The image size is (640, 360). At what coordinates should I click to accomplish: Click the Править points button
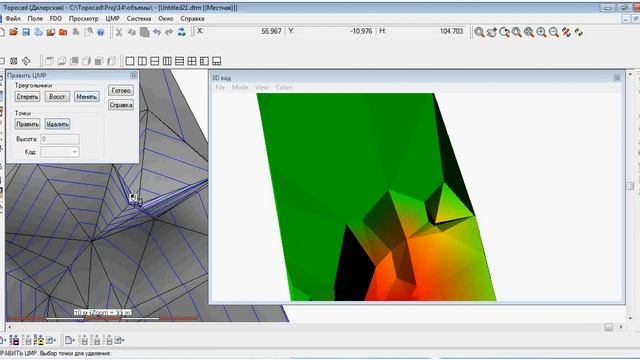[x=27, y=124]
